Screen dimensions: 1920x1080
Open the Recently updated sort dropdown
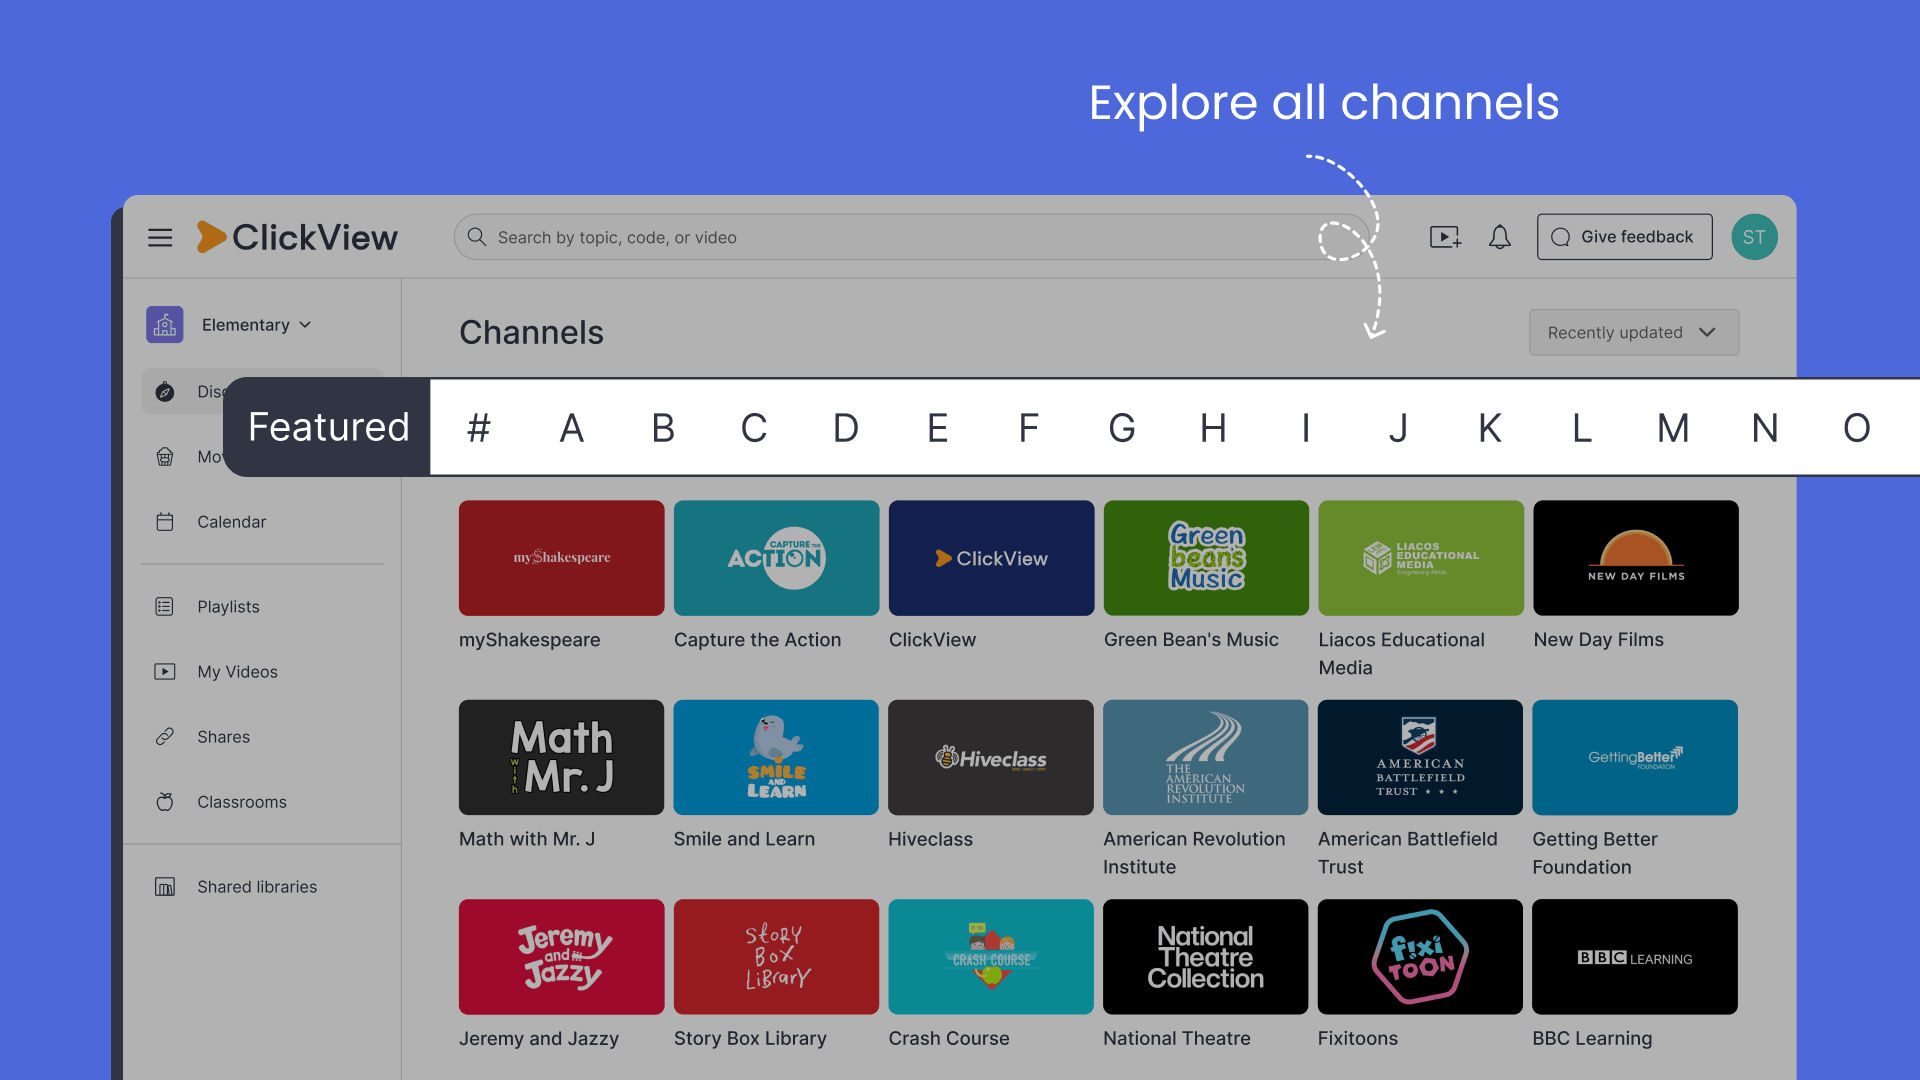[1634, 332]
